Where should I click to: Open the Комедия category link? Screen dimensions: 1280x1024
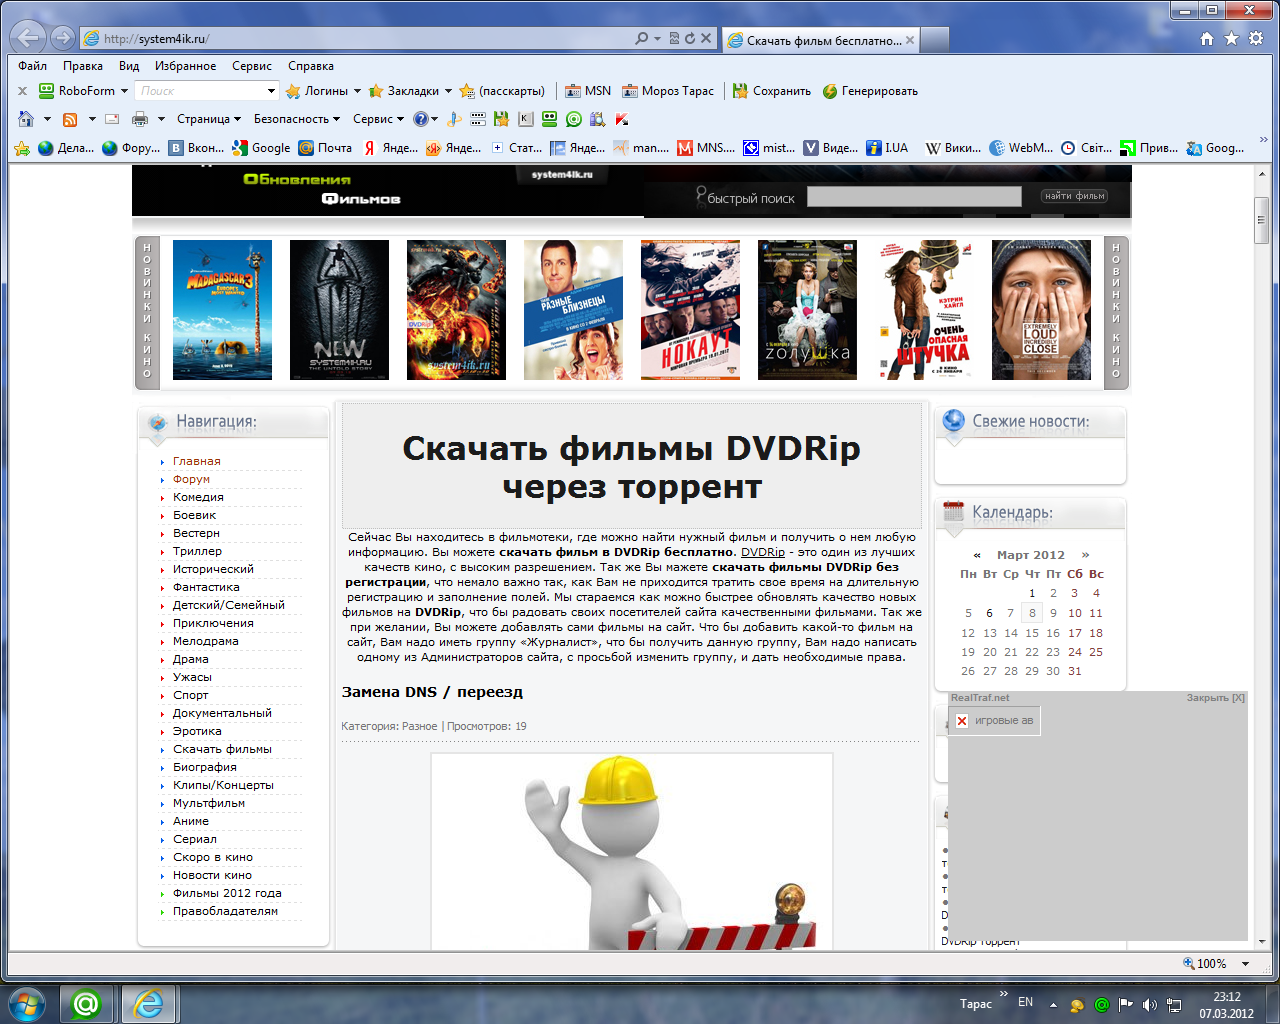point(198,497)
